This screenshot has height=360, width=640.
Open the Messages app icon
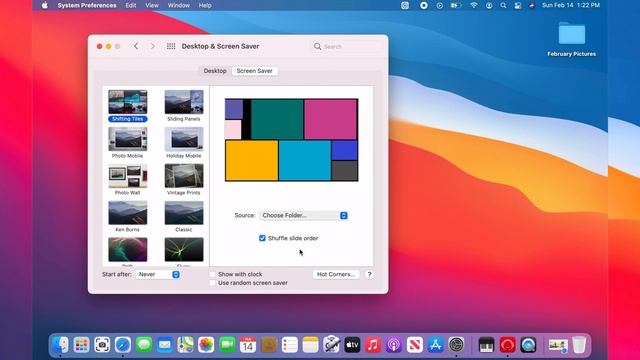(x=144, y=345)
